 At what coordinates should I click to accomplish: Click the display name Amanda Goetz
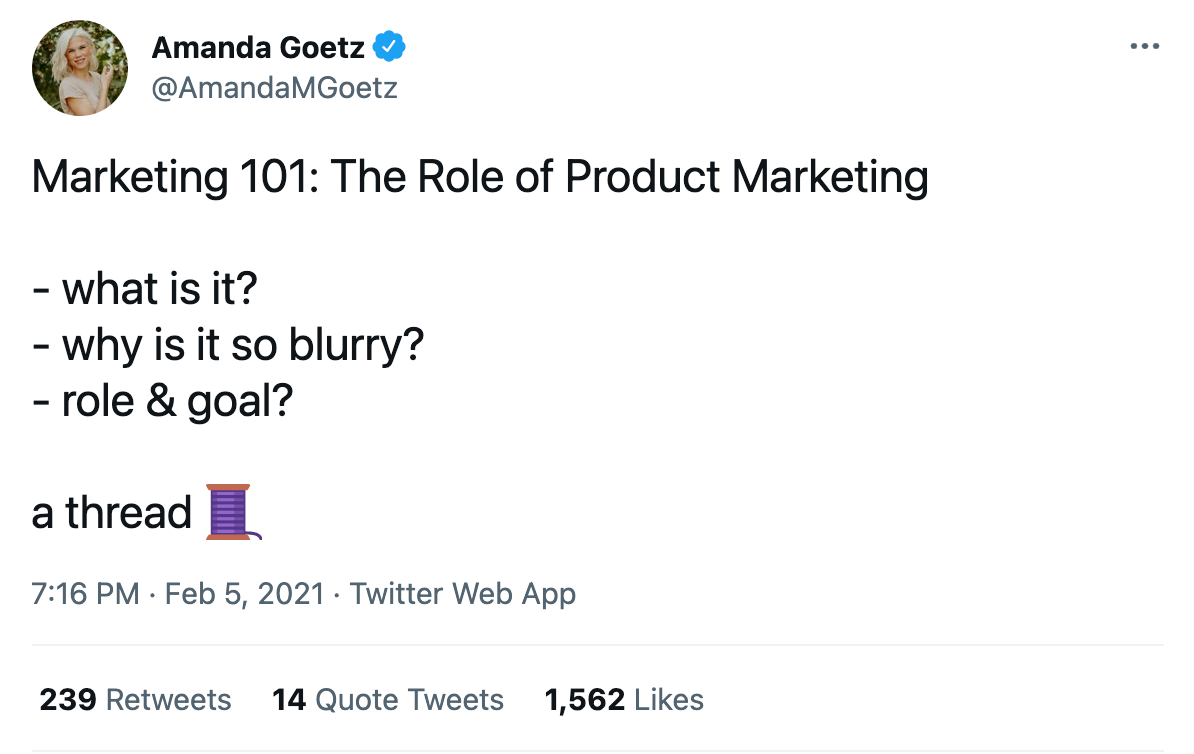(x=258, y=46)
